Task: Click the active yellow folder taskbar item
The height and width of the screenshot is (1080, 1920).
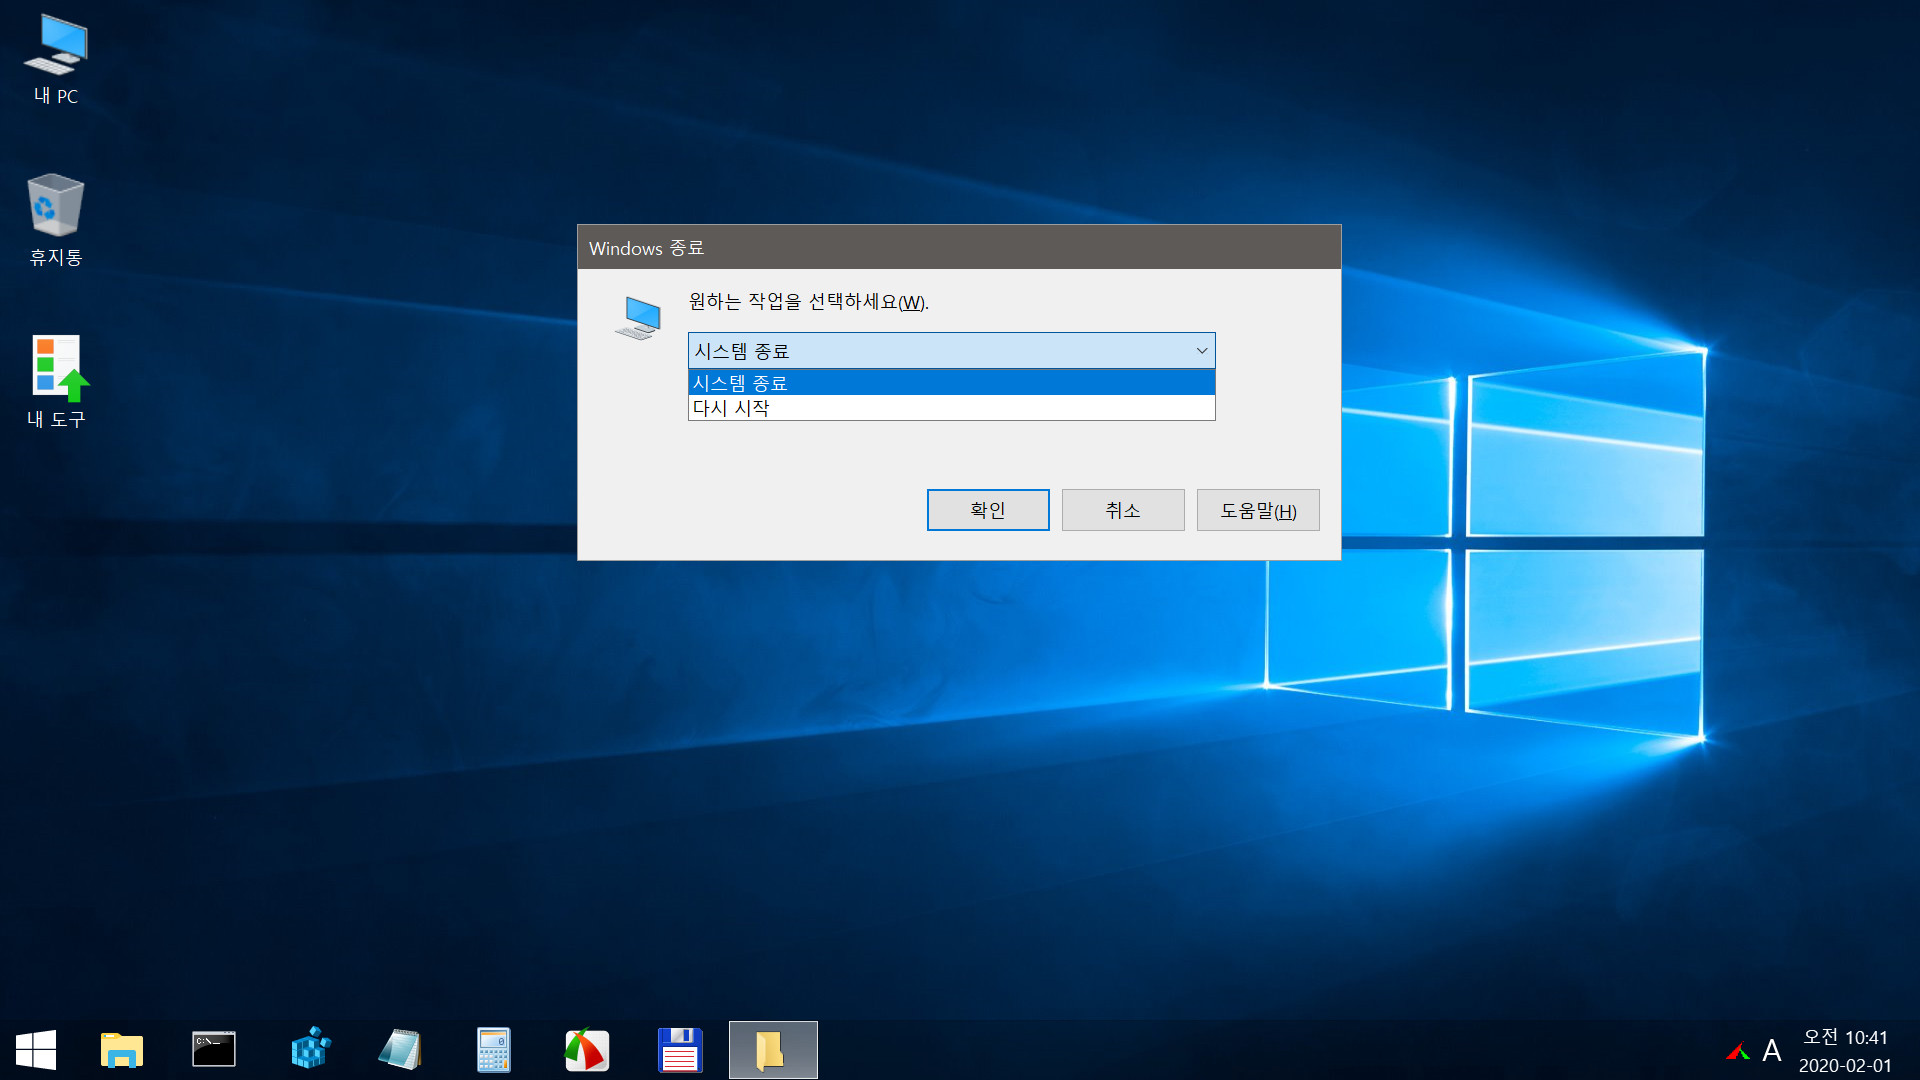Action: click(773, 1050)
